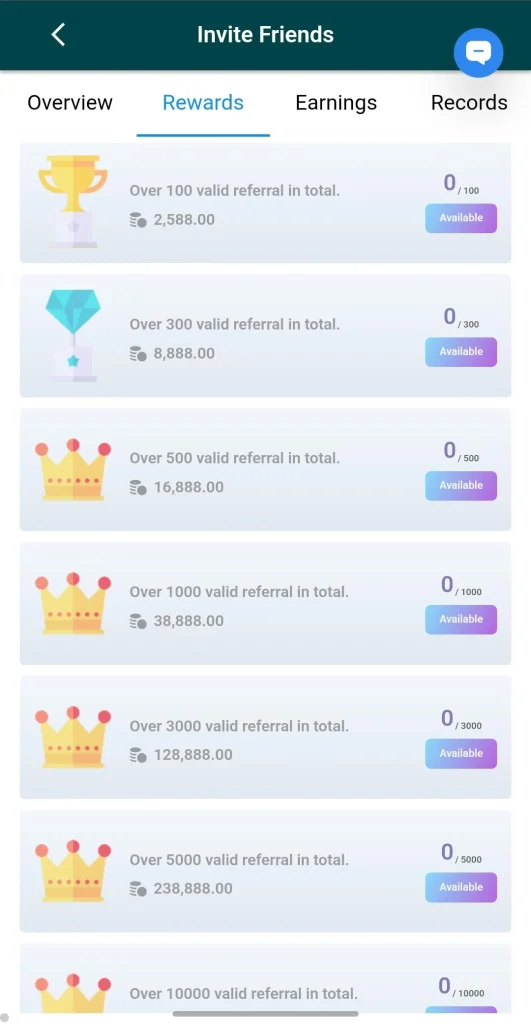Open the Earnings tab
Viewport: 531px width, 1024px height.
[336, 103]
